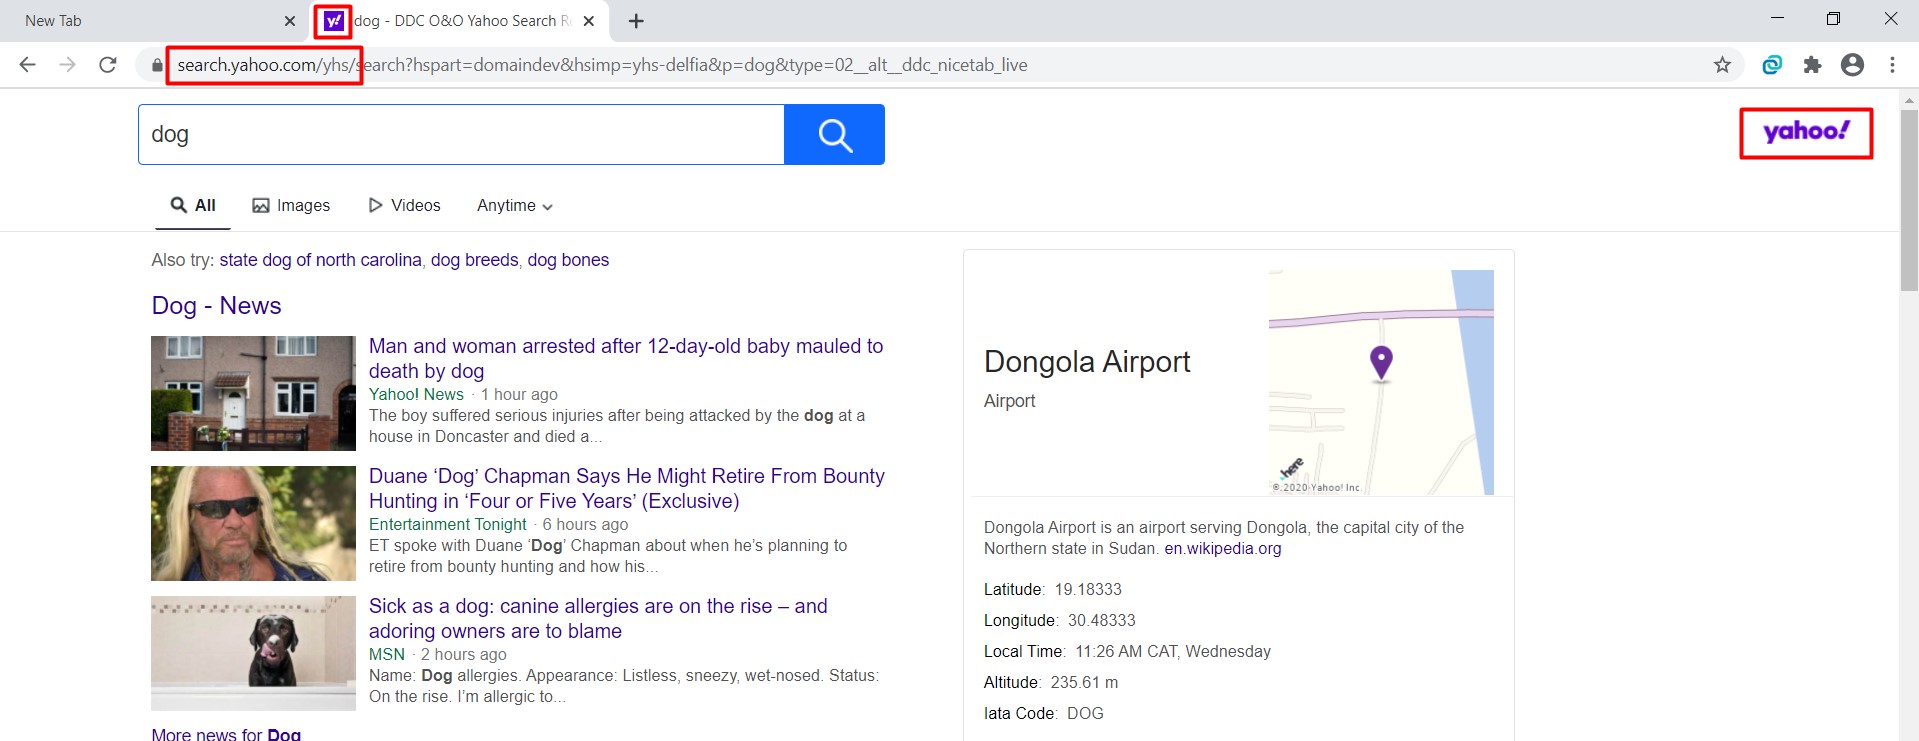
Task: Click the Dongola Airport map image
Action: tap(1381, 382)
